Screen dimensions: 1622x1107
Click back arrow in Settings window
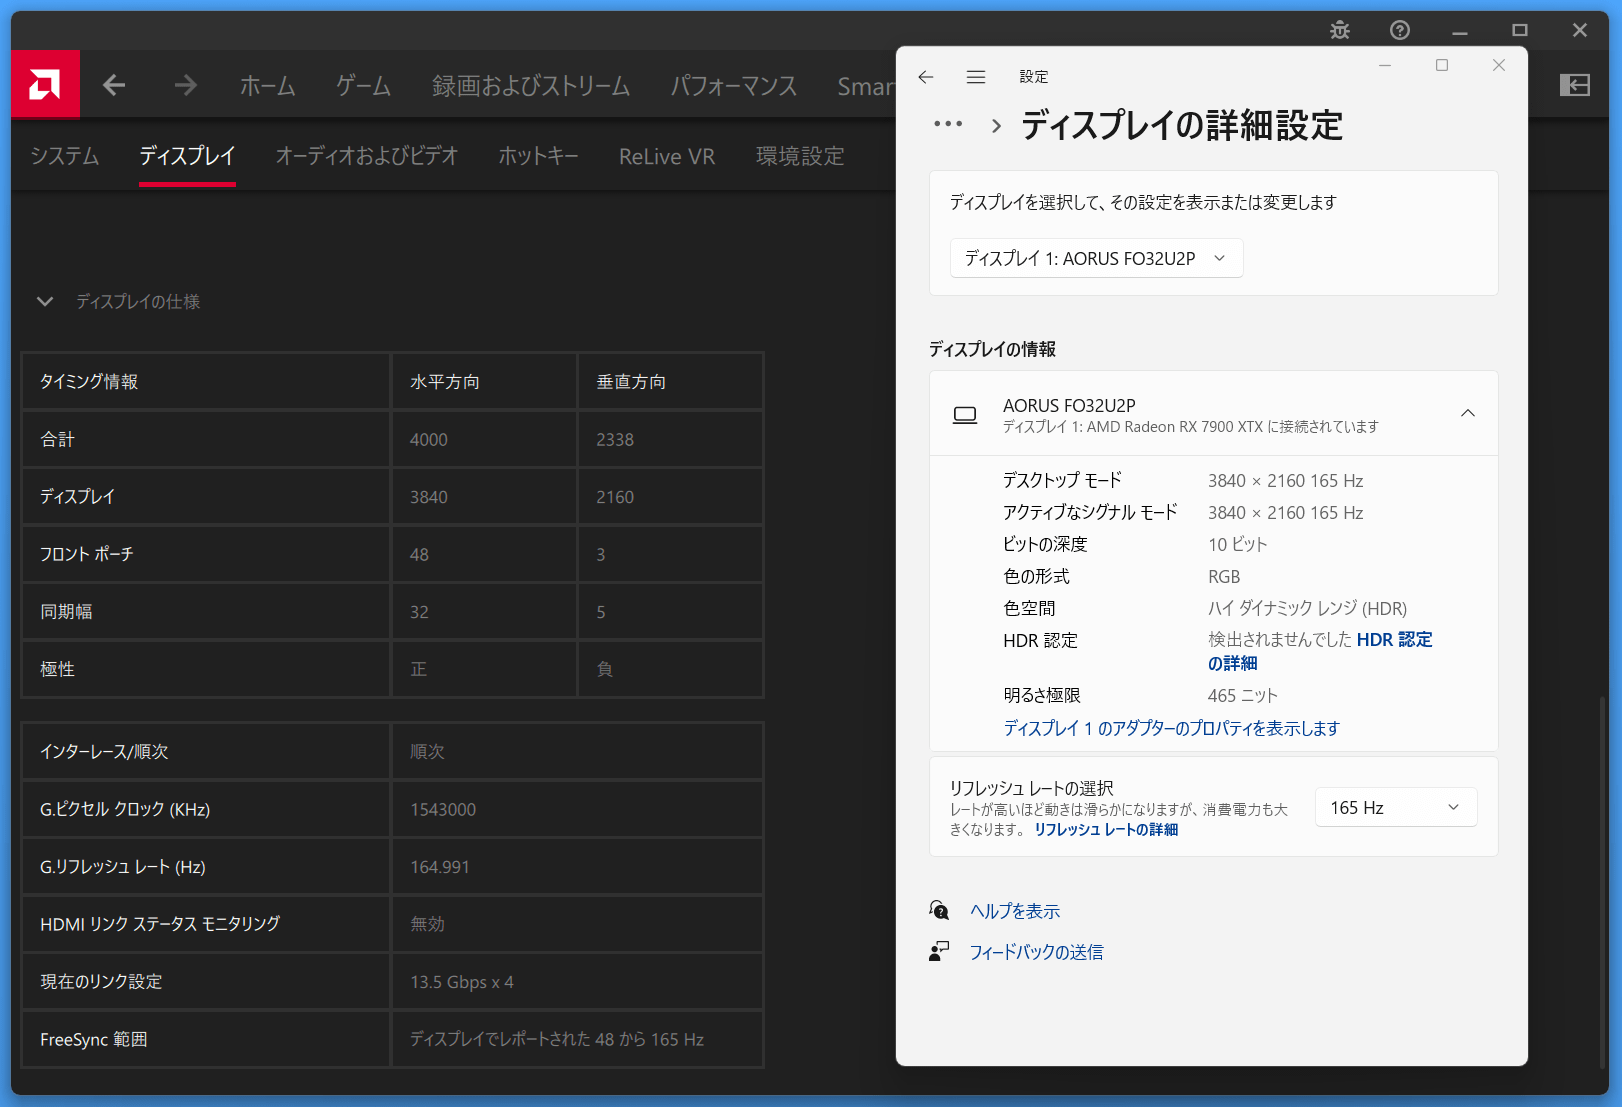coord(926,77)
